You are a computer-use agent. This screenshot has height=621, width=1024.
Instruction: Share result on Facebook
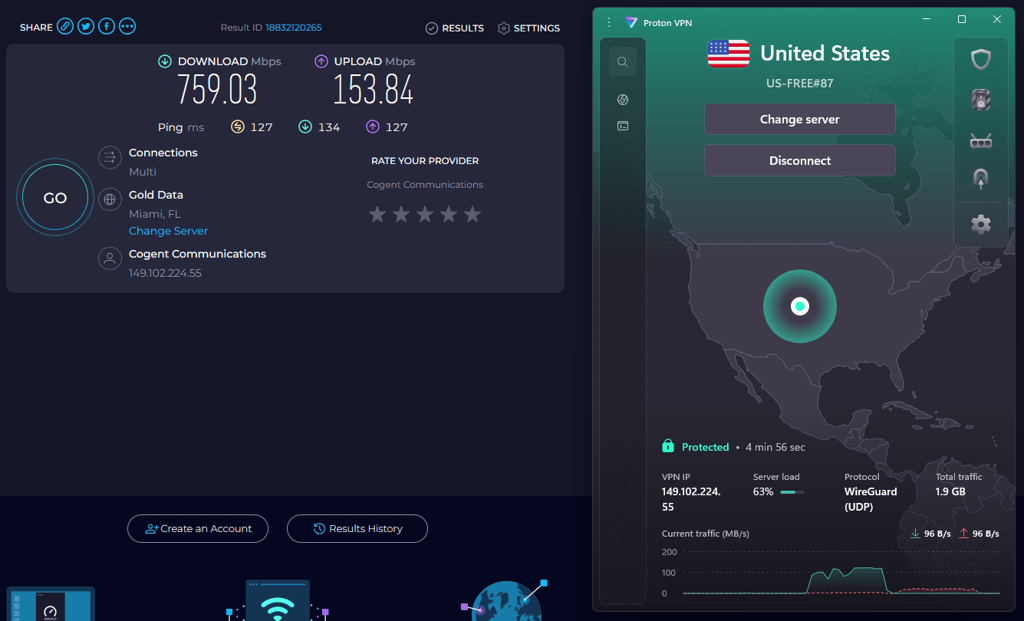pyautogui.click(x=106, y=26)
